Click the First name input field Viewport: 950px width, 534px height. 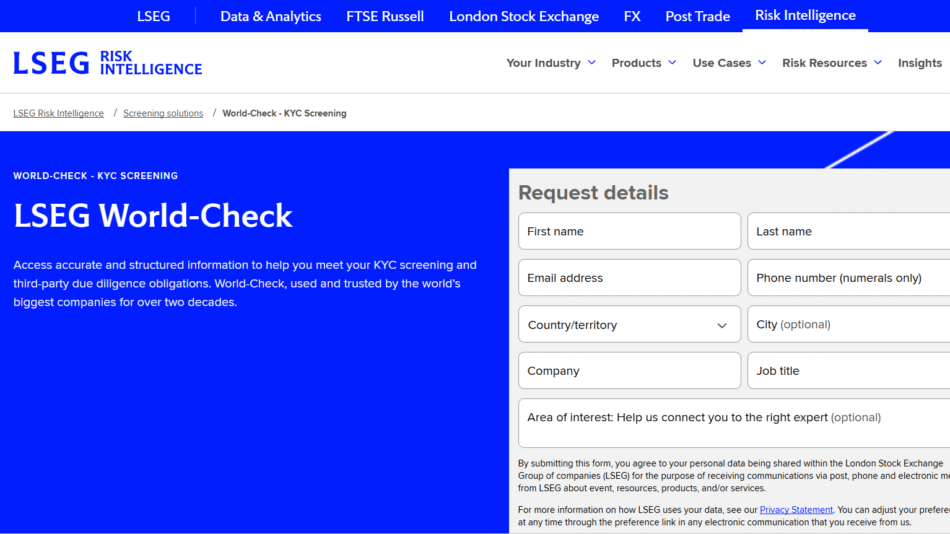(629, 231)
